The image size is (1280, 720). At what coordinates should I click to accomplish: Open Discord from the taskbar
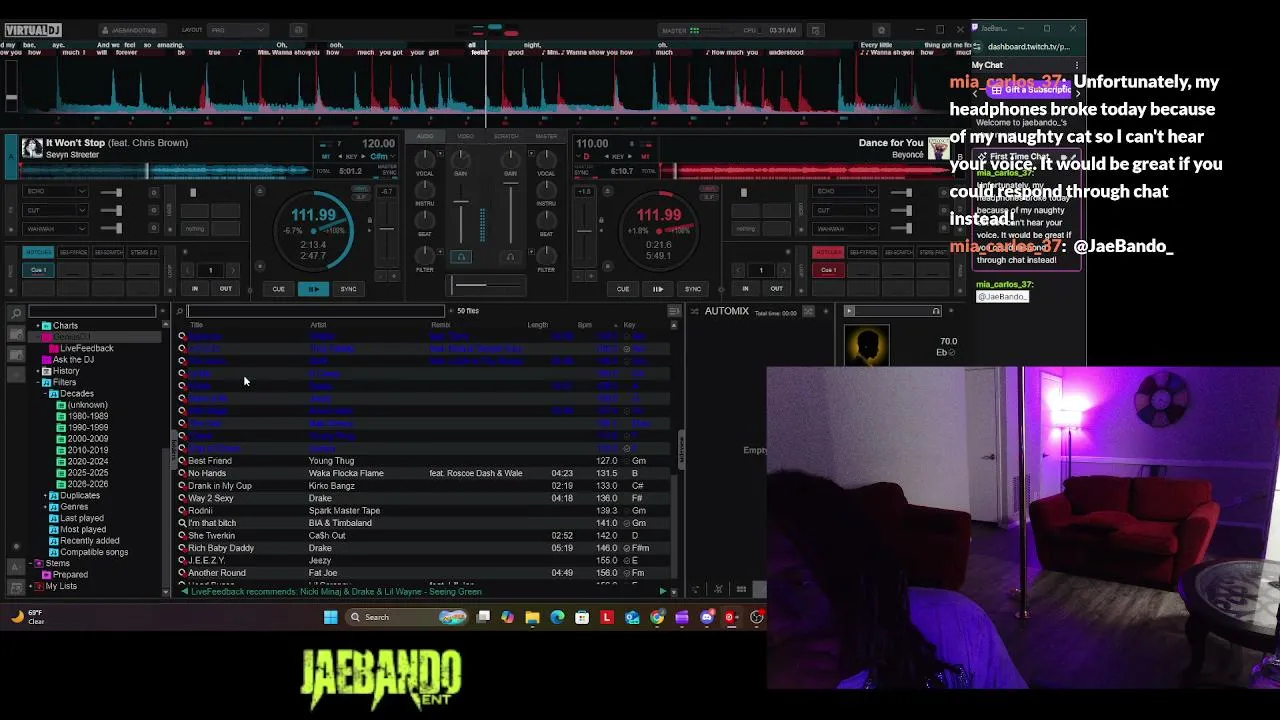(707, 617)
